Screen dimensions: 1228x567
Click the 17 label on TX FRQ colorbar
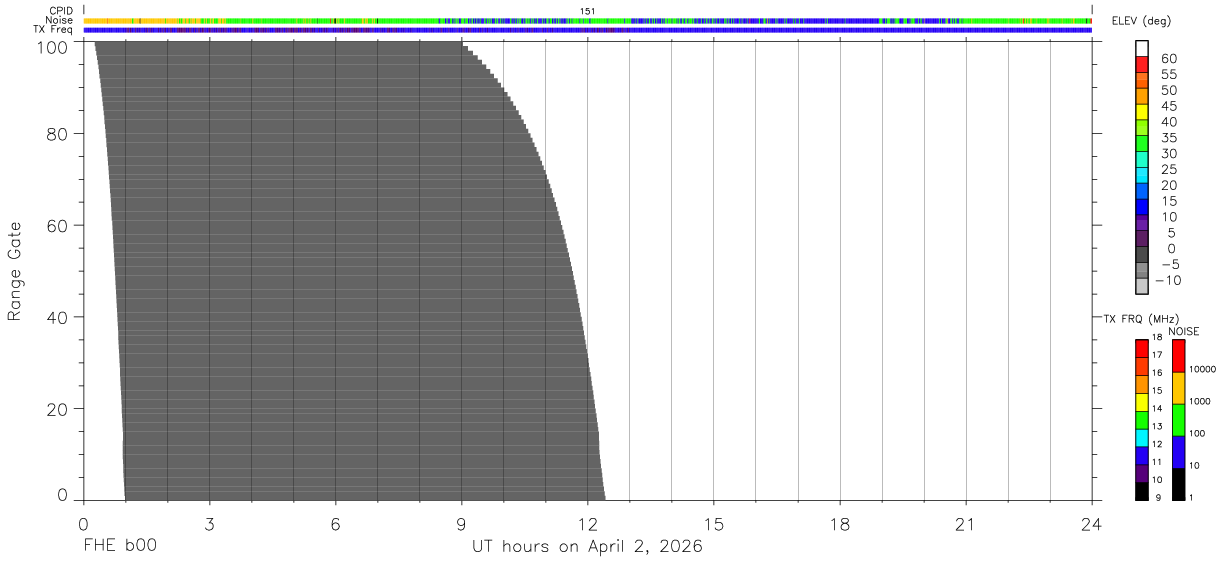tap(1157, 355)
